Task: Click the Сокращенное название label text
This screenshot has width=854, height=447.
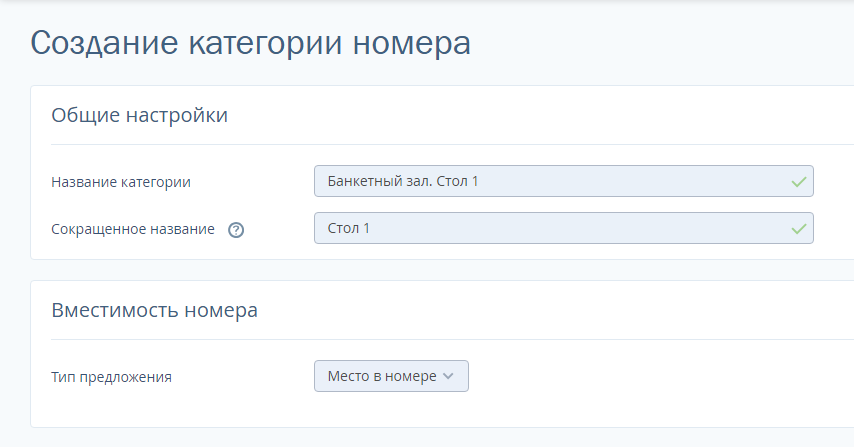Action: [x=133, y=229]
